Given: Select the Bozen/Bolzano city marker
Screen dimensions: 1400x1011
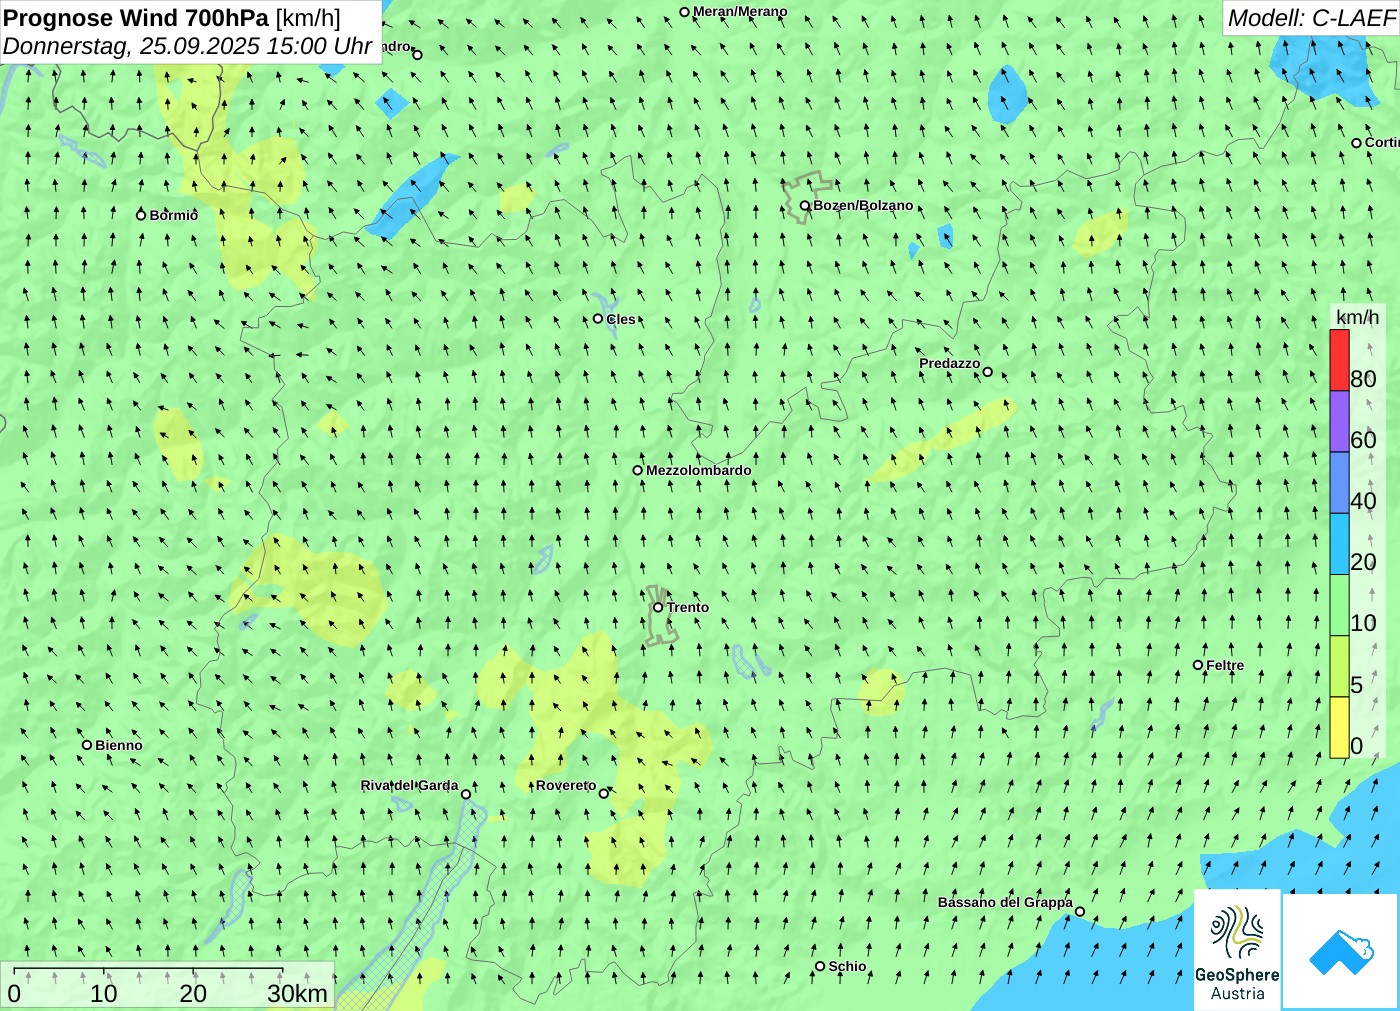Looking at the screenshot, I should (x=804, y=205).
